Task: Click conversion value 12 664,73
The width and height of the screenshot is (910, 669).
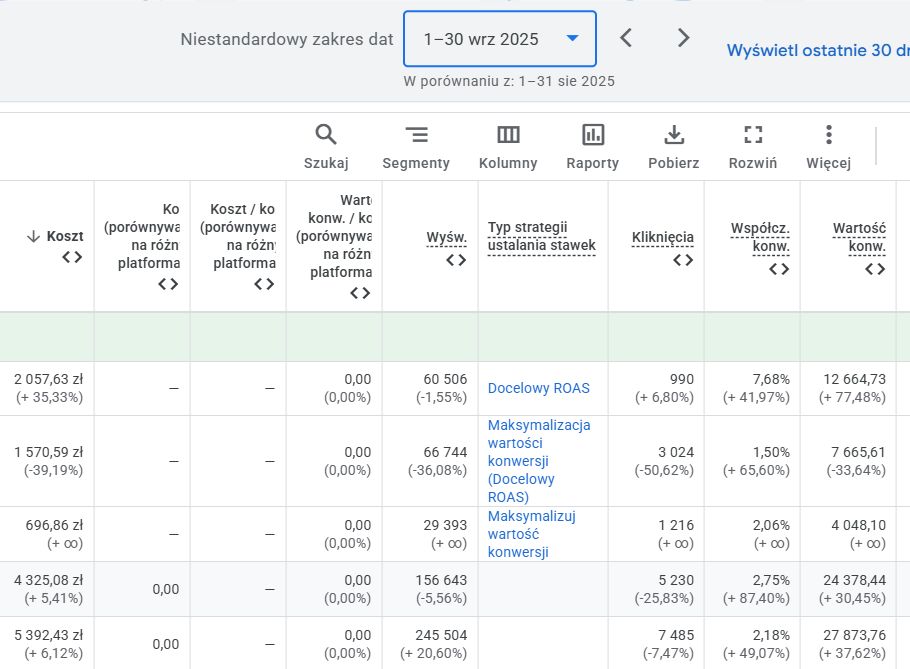Action: 854,379
